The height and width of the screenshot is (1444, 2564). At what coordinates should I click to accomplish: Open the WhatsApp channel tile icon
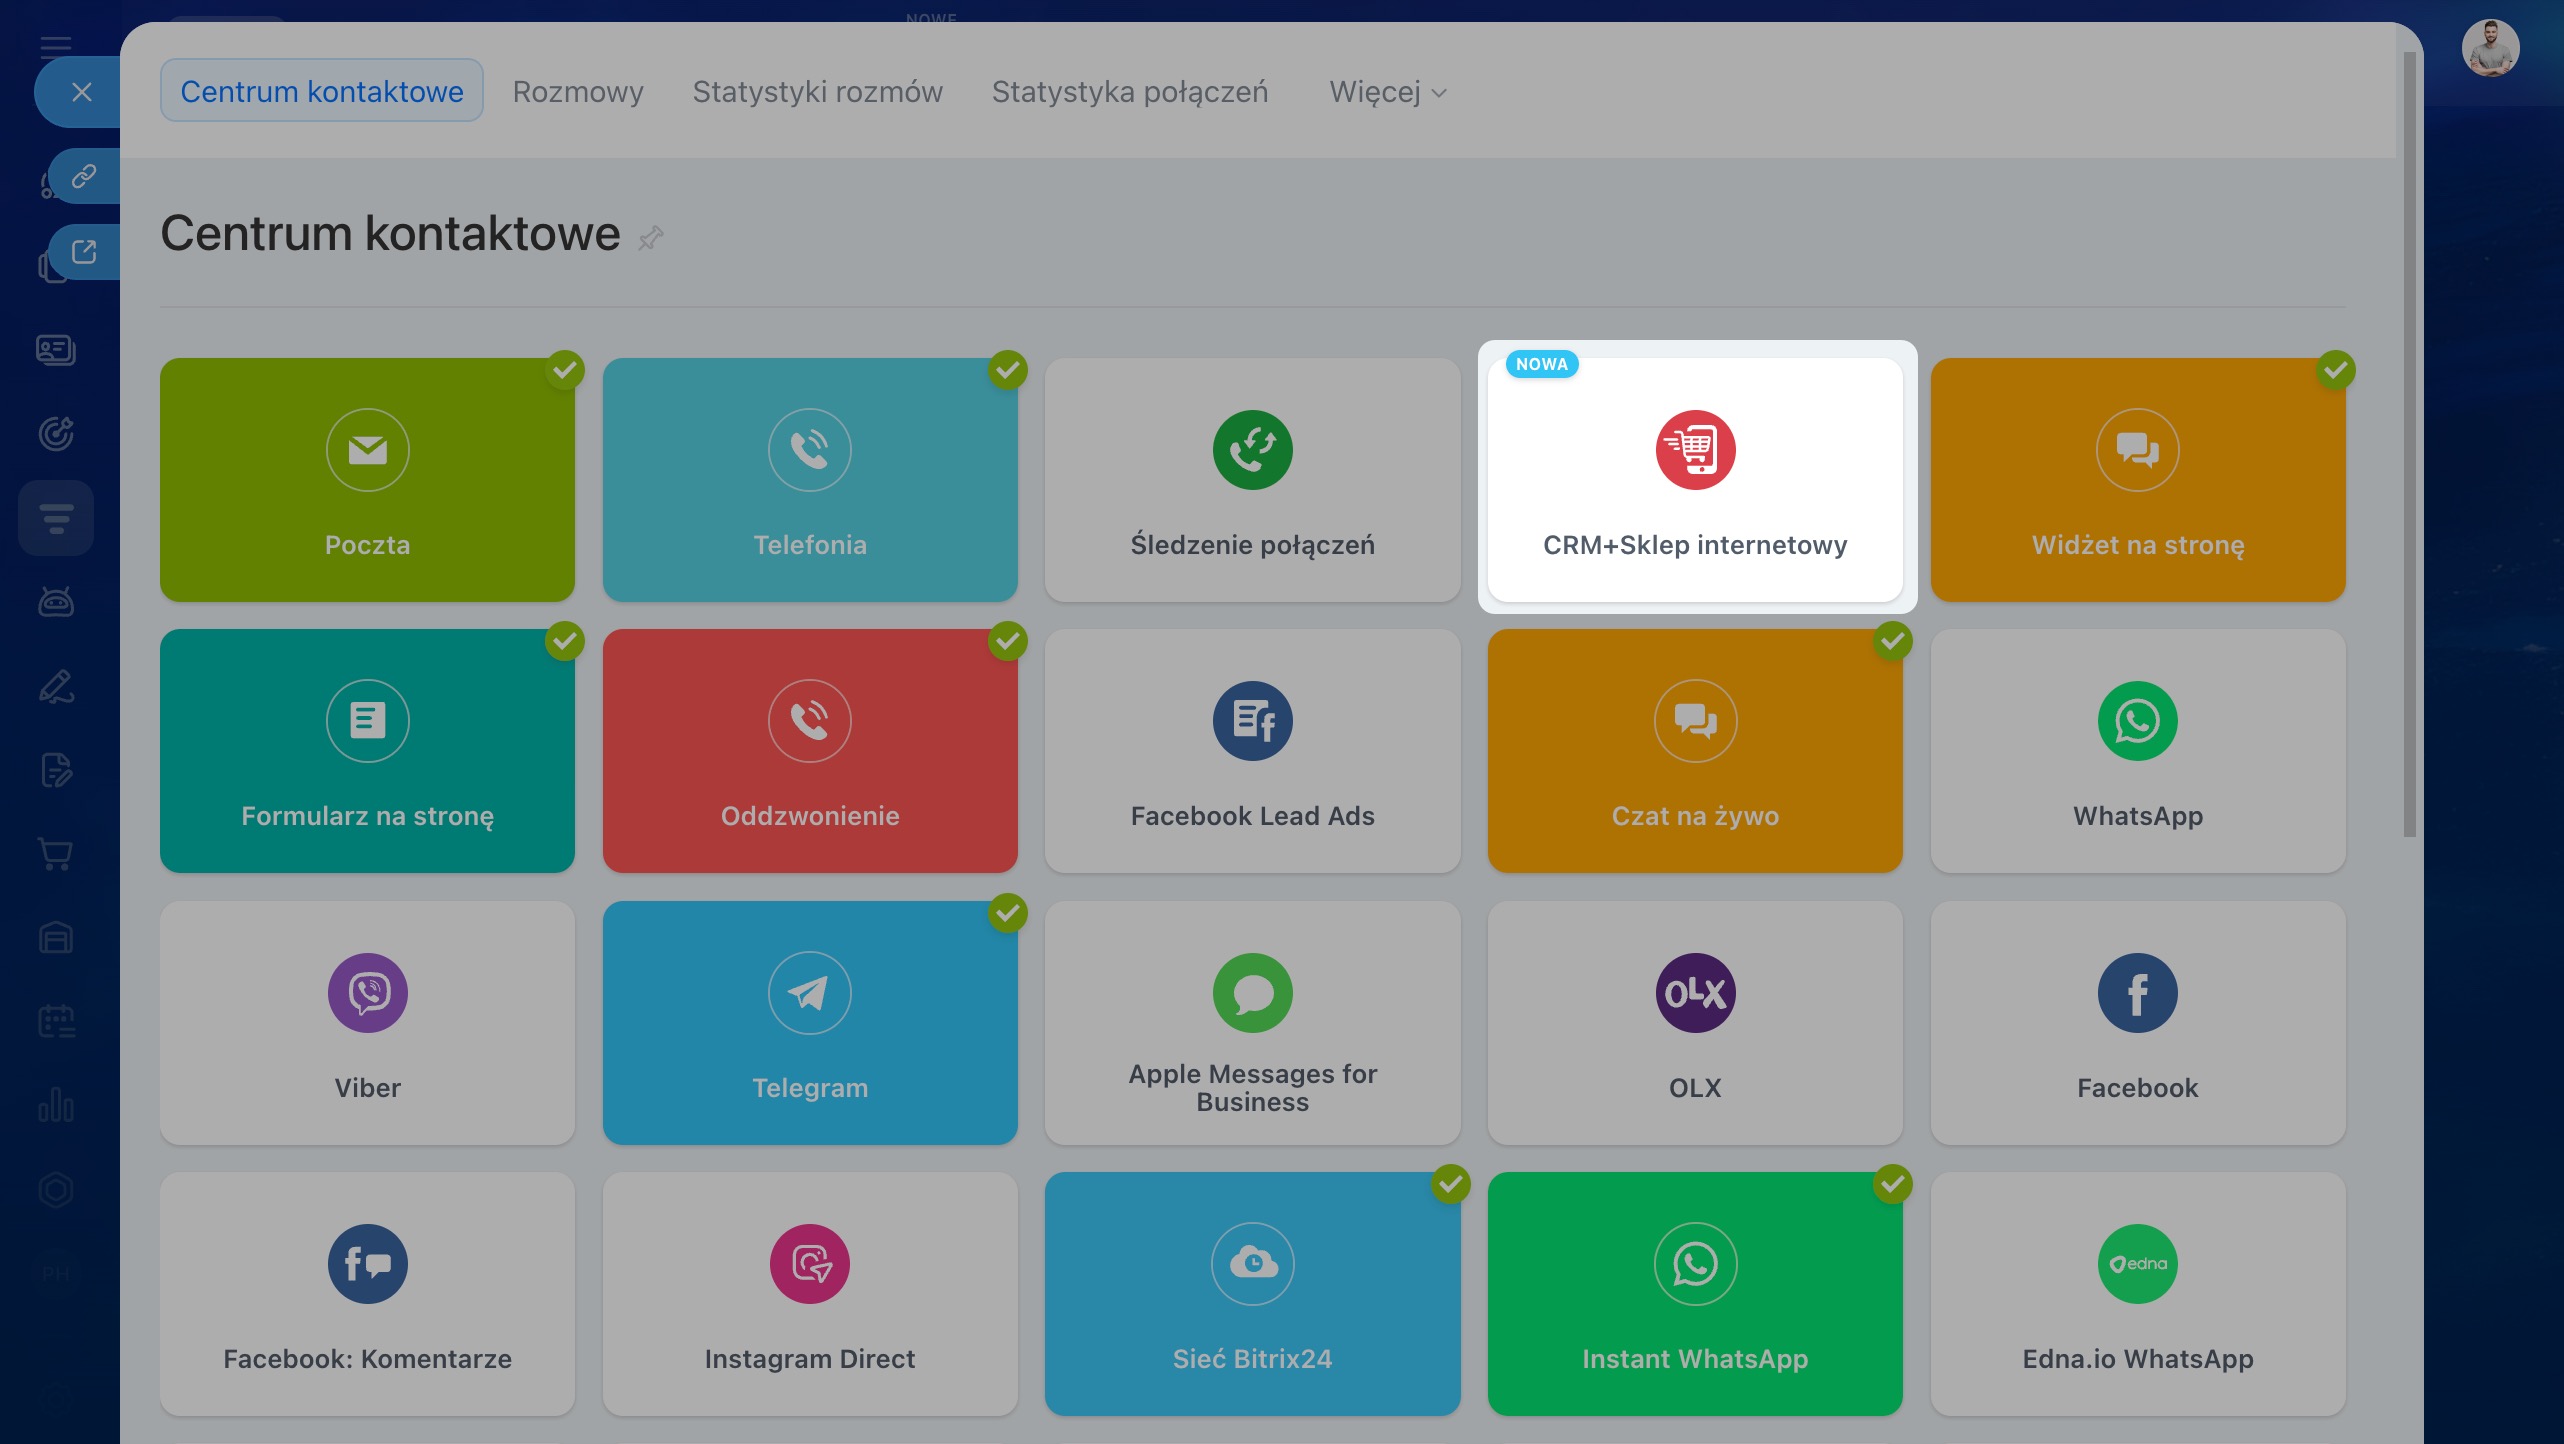coord(2137,721)
